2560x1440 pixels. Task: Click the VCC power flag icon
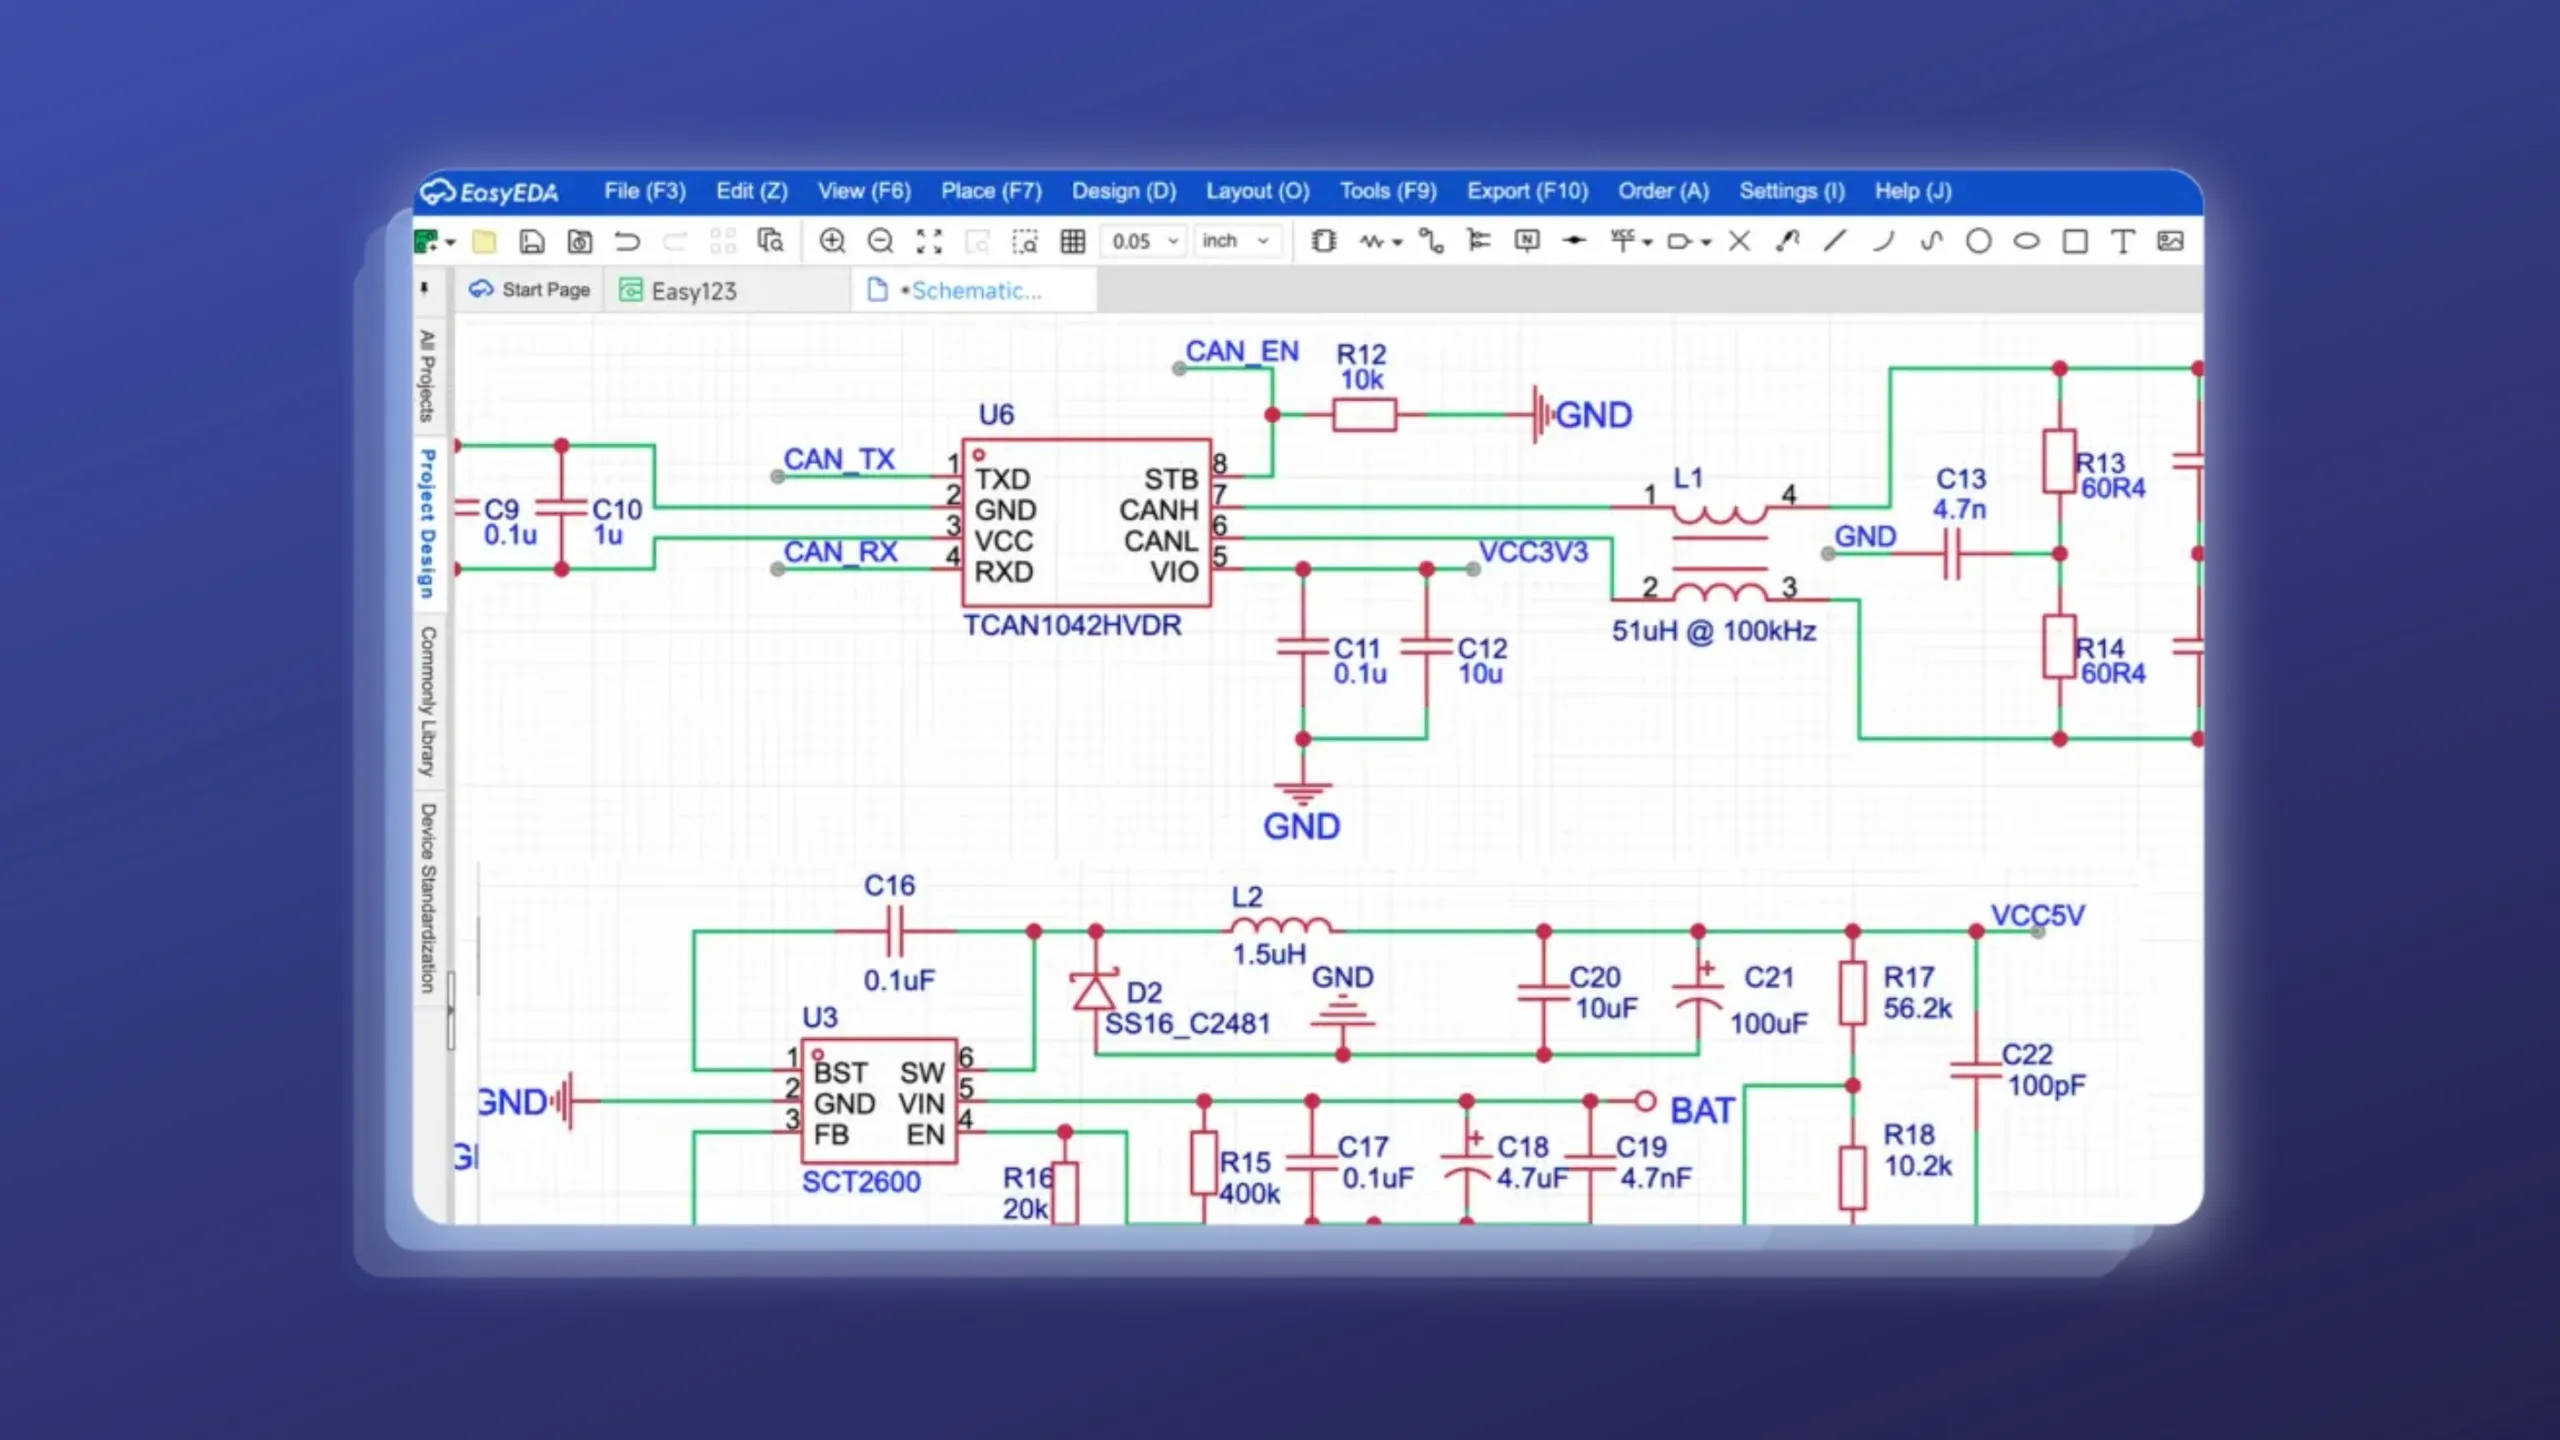tap(1622, 241)
